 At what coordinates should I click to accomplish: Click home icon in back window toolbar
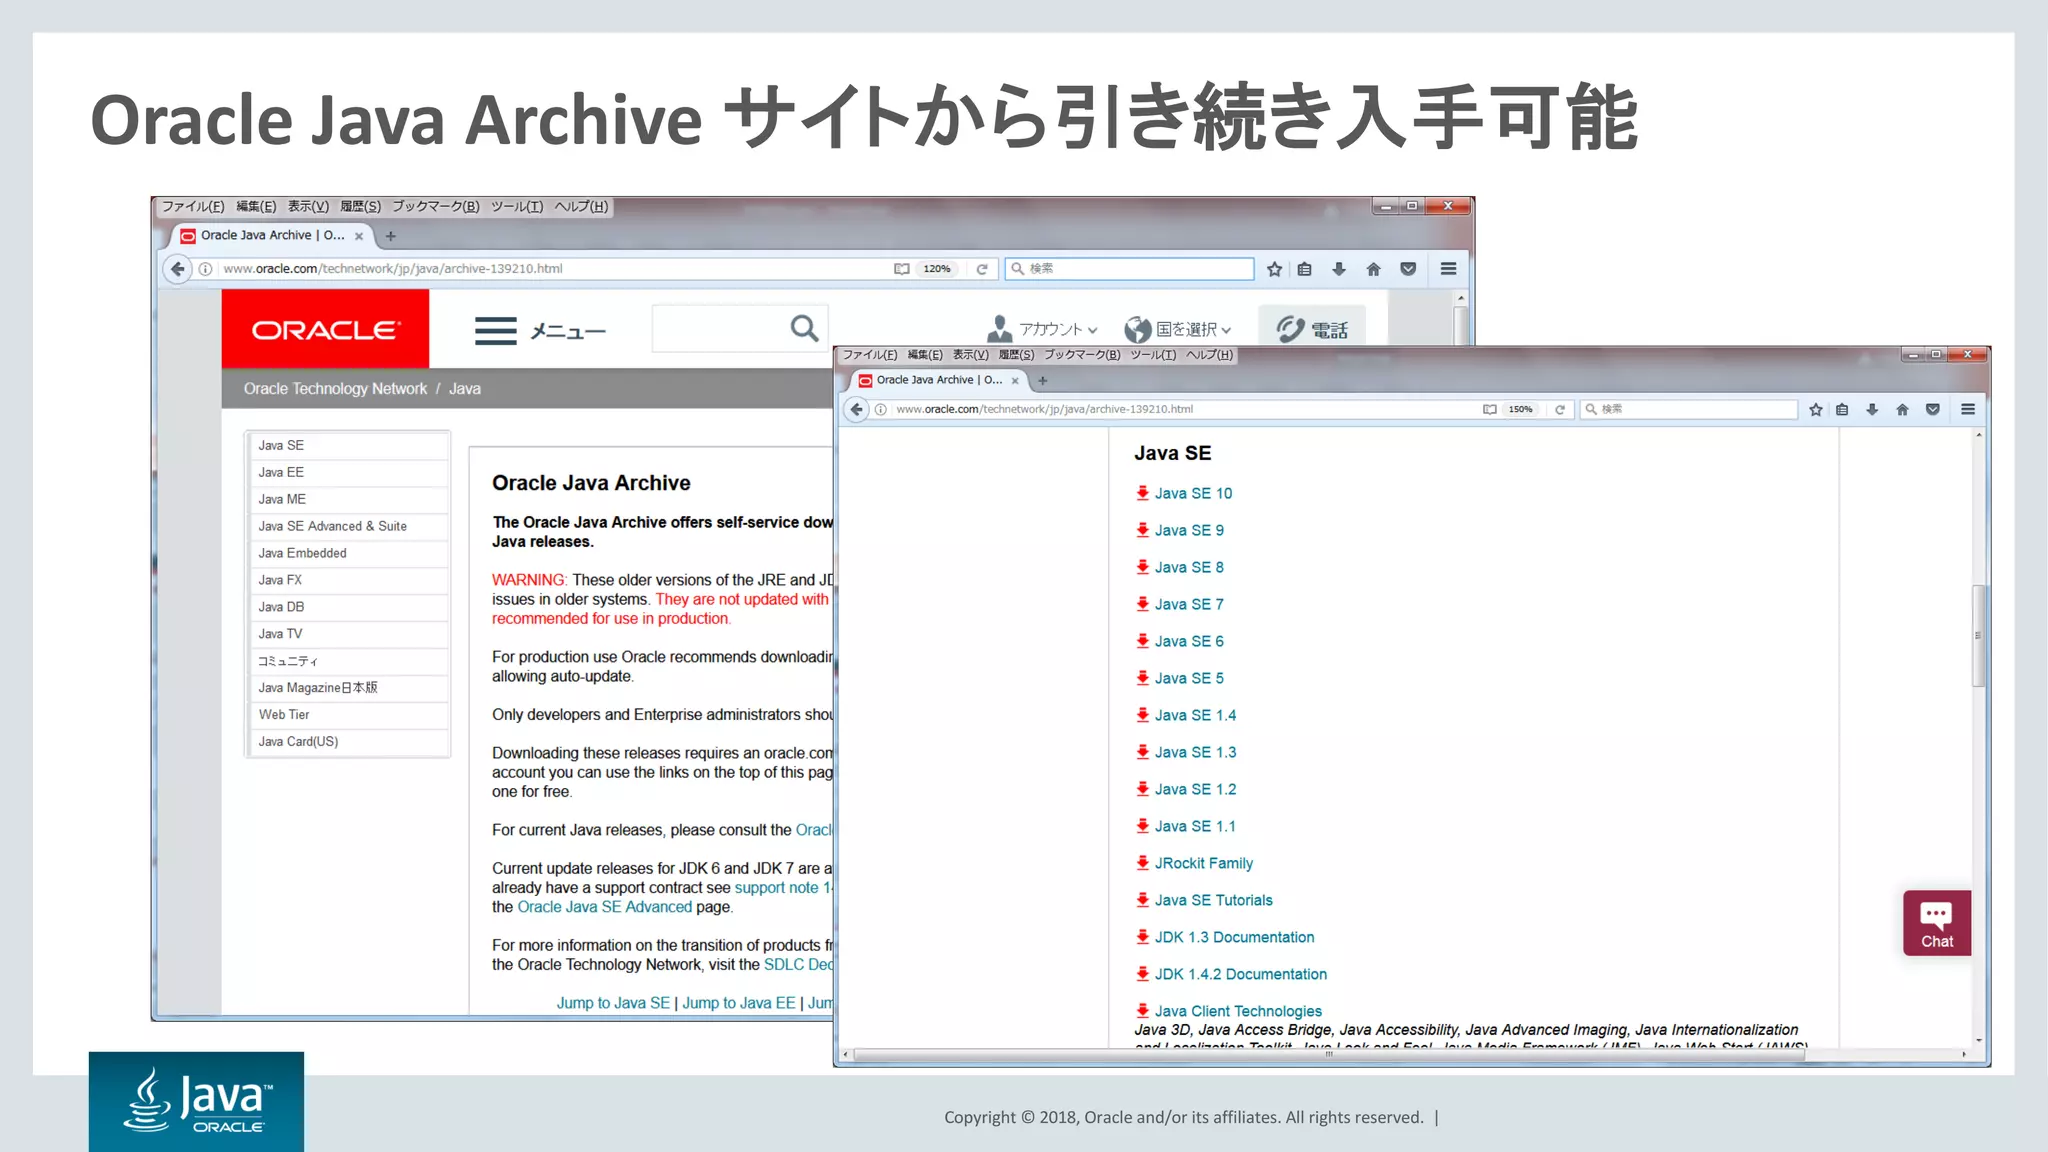[x=1373, y=269]
